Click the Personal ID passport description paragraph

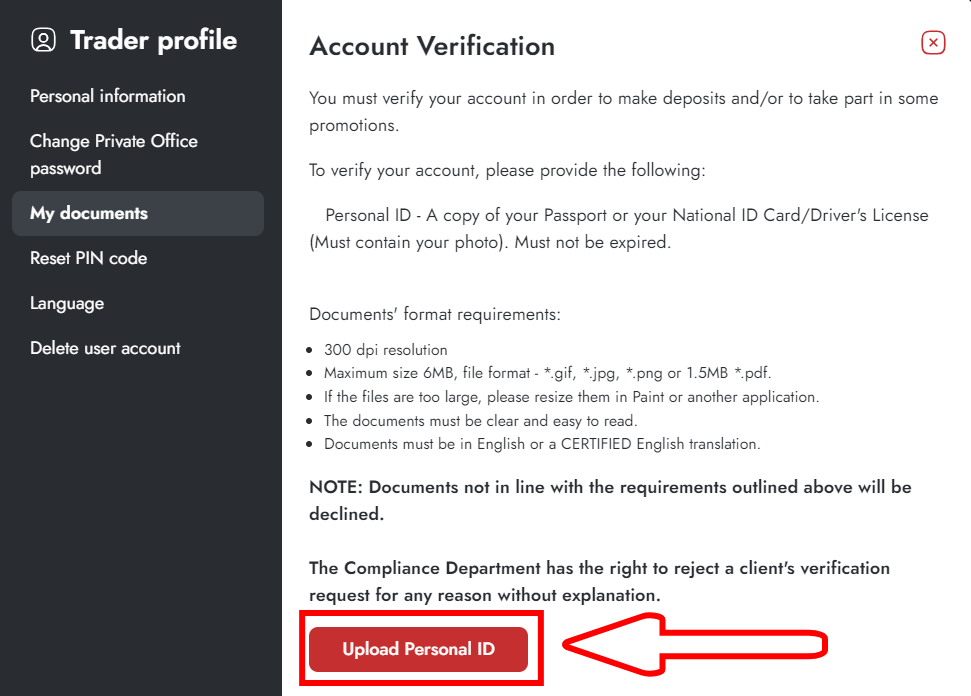pyautogui.click(x=619, y=228)
